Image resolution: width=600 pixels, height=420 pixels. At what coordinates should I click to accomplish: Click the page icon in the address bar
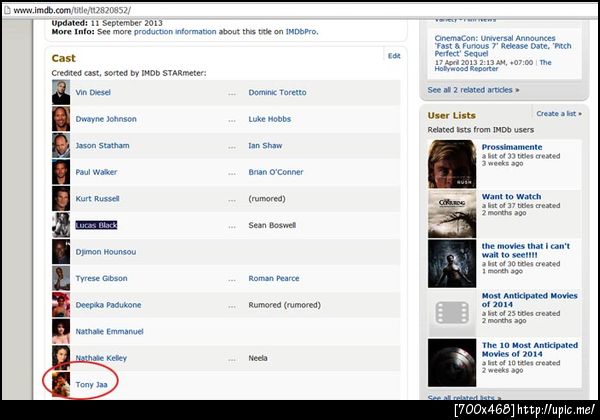tap(7, 10)
